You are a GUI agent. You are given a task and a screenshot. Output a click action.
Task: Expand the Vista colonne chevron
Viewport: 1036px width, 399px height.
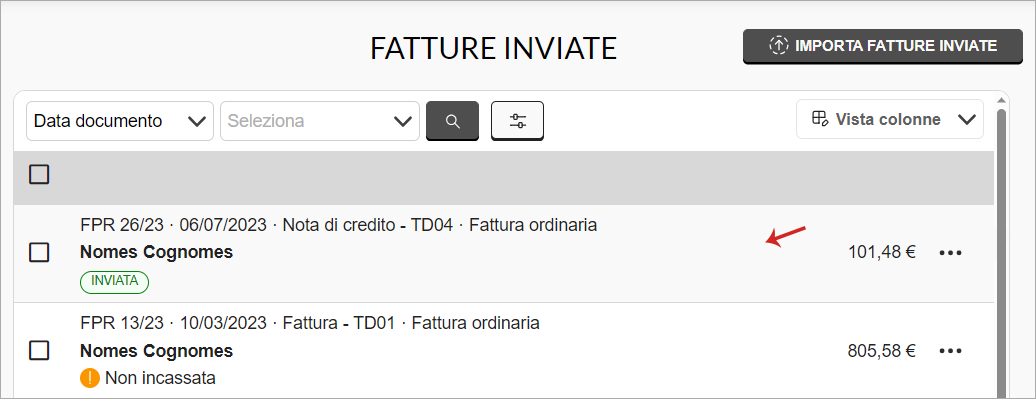pos(966,120)
